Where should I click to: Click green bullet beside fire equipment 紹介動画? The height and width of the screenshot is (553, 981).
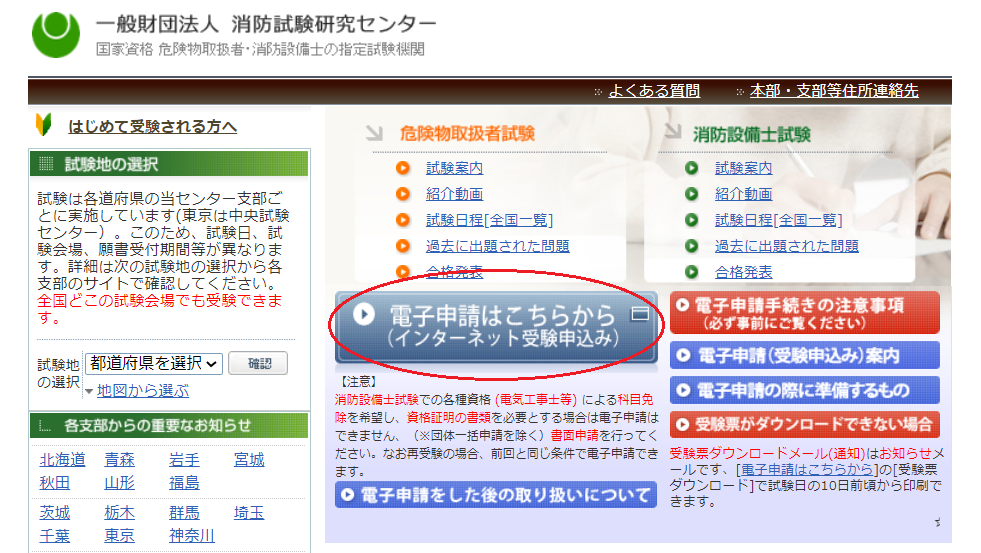point(691,194)
